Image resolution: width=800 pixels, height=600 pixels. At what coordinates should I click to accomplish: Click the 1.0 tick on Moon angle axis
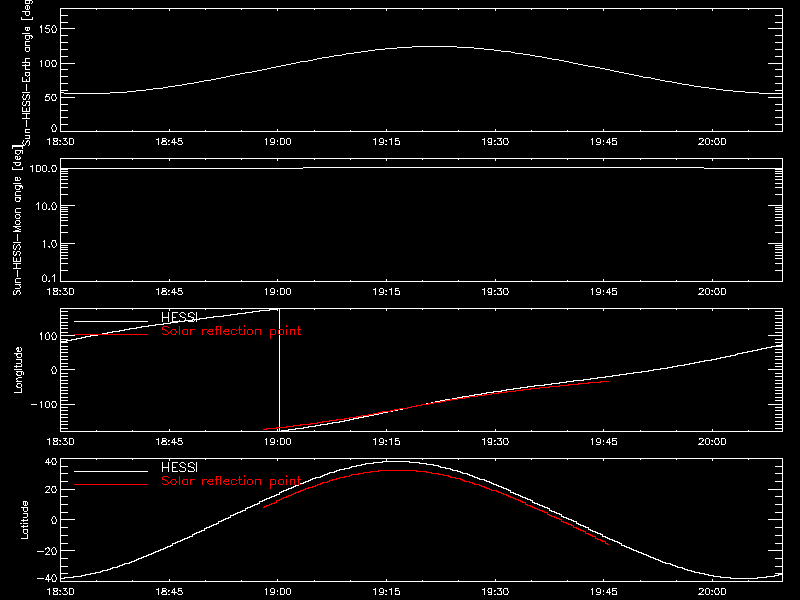pyautogui.click(x=49, y=244)
